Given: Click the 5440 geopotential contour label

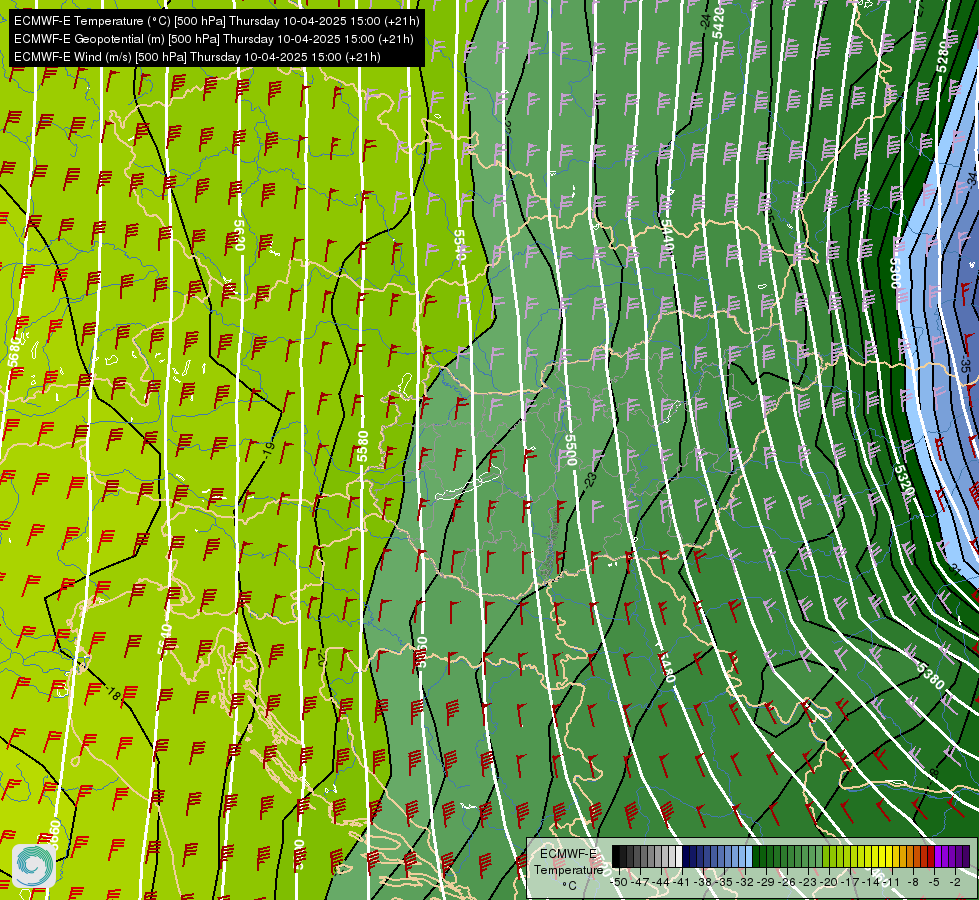Looking at the screenshot, I should pos(667,235).
